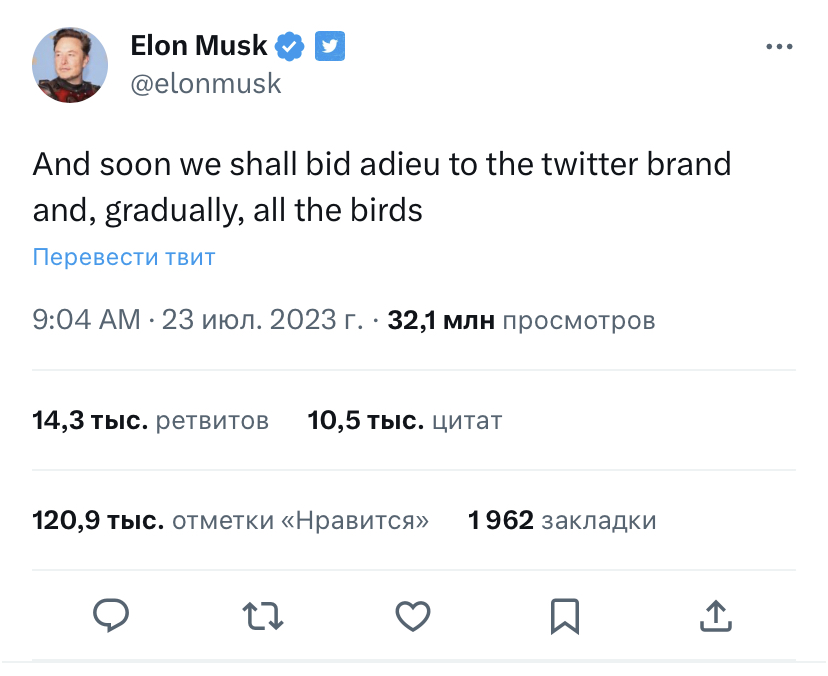
Task: Click the tweet timestamp 9:04 AM · 23 июл. 2023
Action: click(x=198, y=321)
